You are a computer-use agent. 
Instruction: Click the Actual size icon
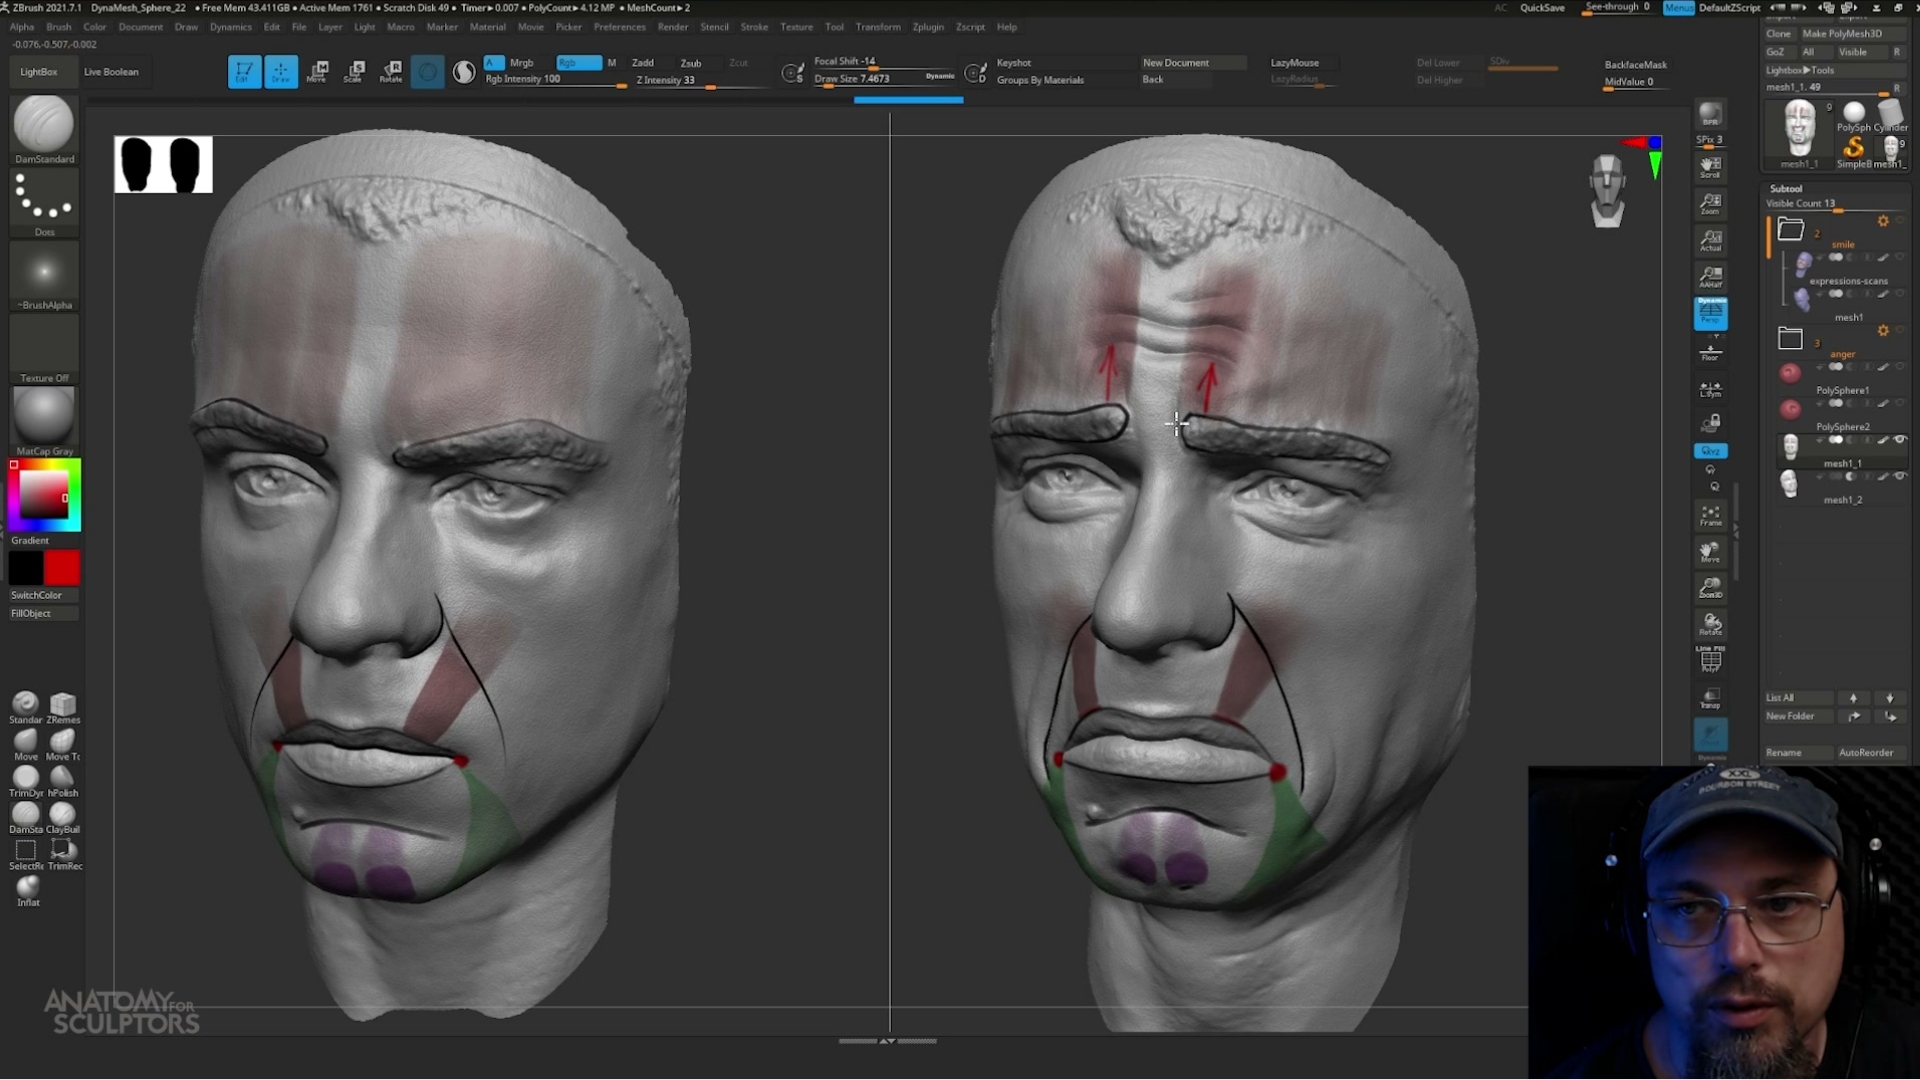point(1711,241)
